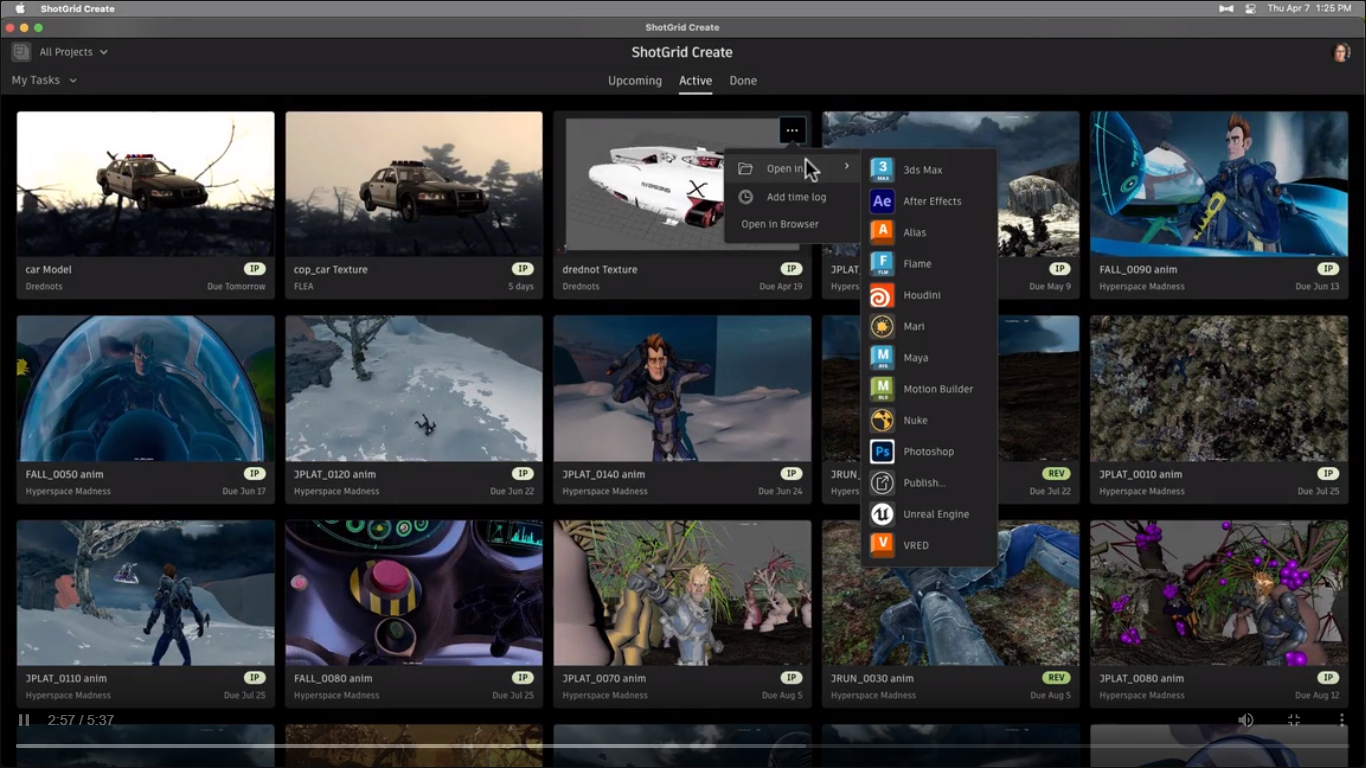Open with Houdini

click(928, 295)
